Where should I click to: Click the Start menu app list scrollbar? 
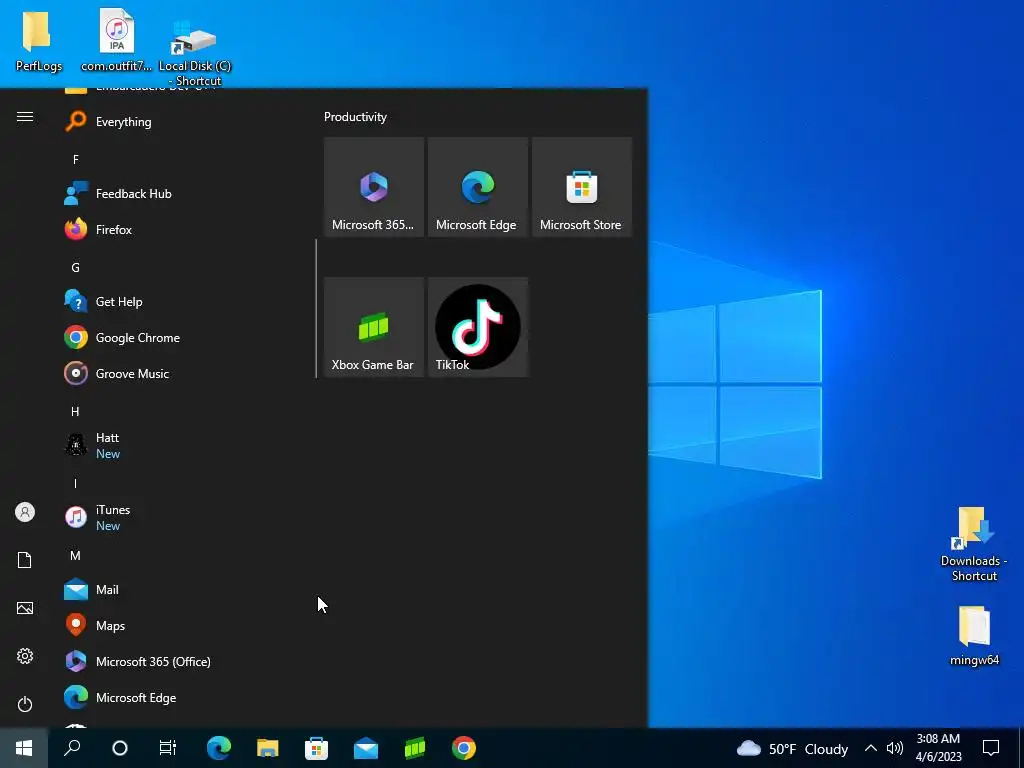[x=316, y=308]
